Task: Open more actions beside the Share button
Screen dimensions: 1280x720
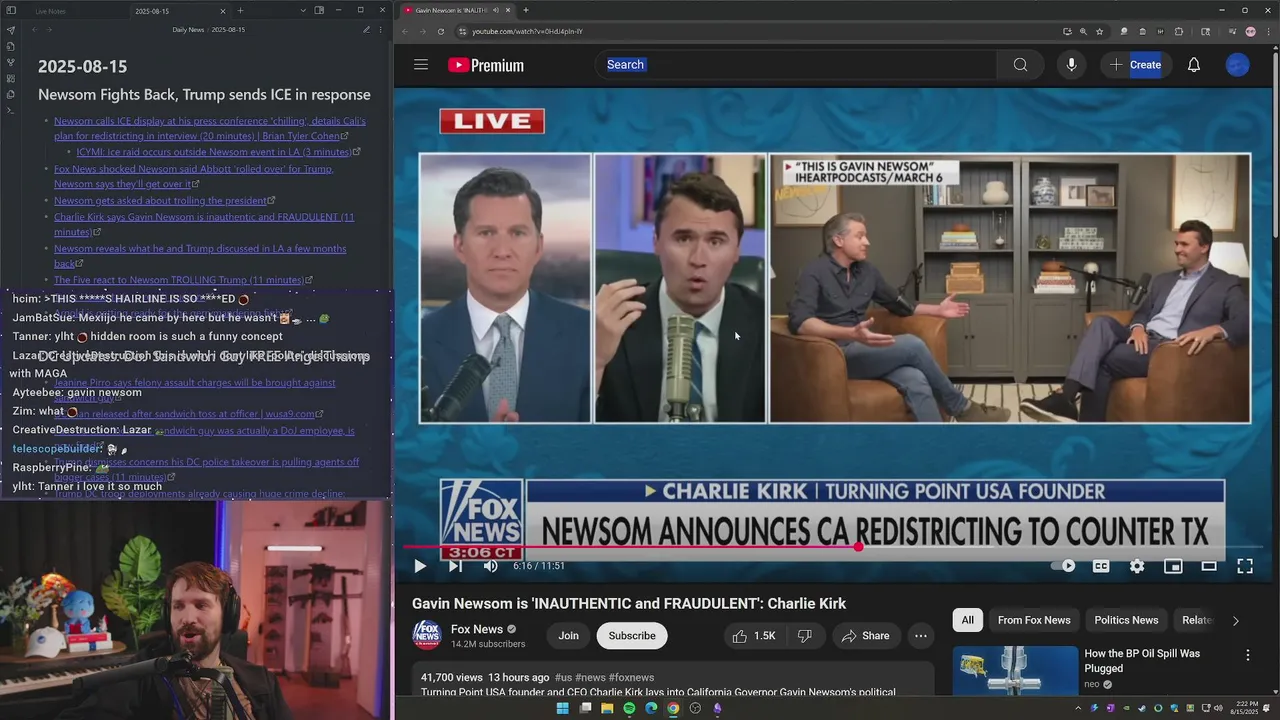Action: pyautogui.click(x=921, y=636)
